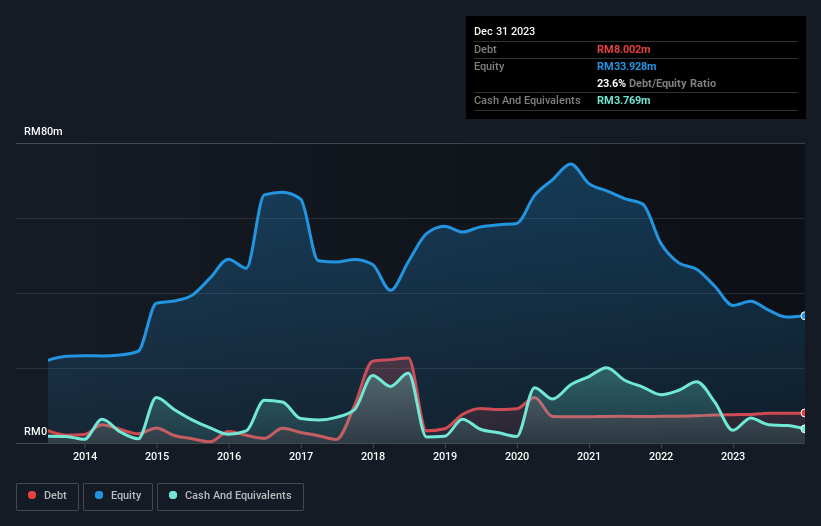Viewport: 821px width, 526px height.
Task: Click the 23.6% Debt/Equity Ratio text
Action: coord(656,83)
